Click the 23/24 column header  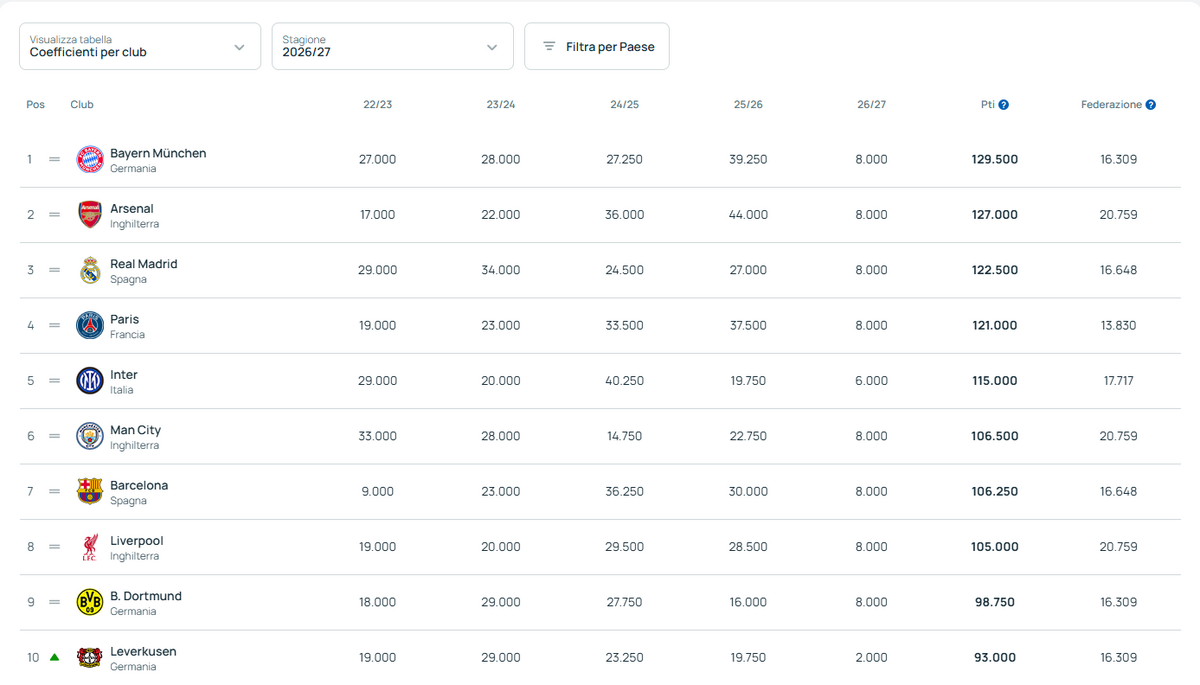click(501, 104)
